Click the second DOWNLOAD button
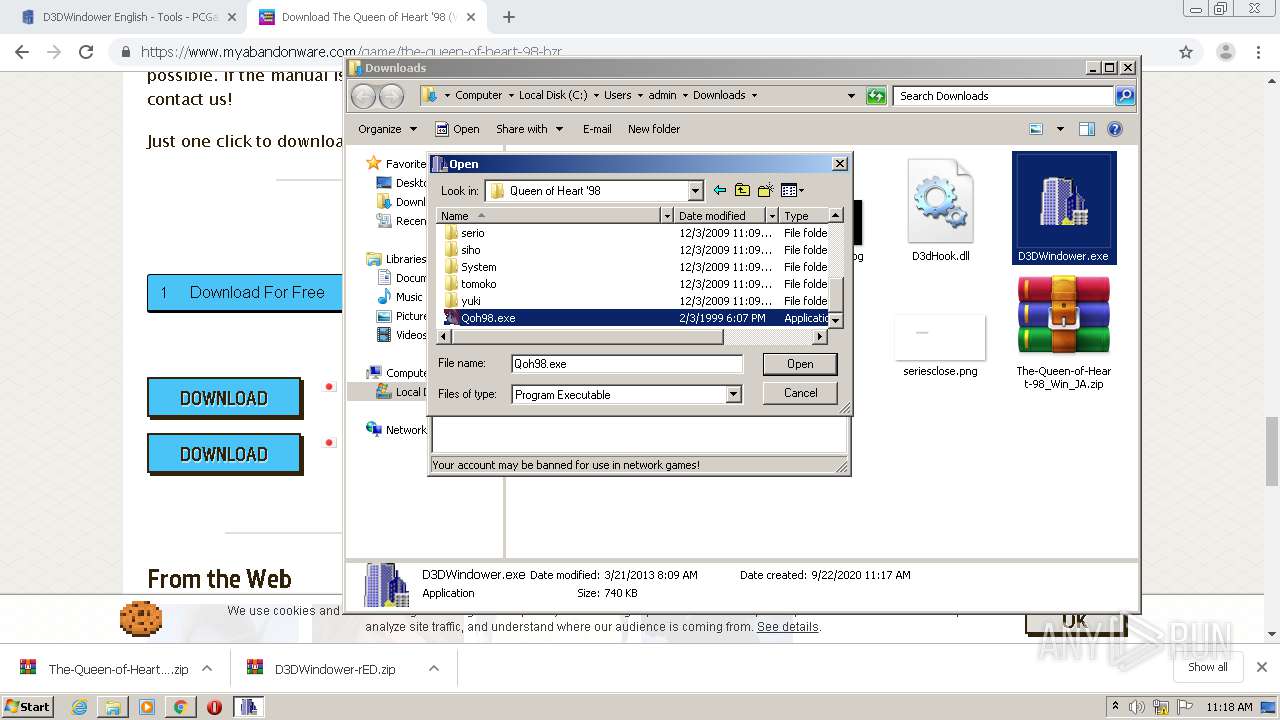The image size is (1280, 720). click(x=224, y=454)
